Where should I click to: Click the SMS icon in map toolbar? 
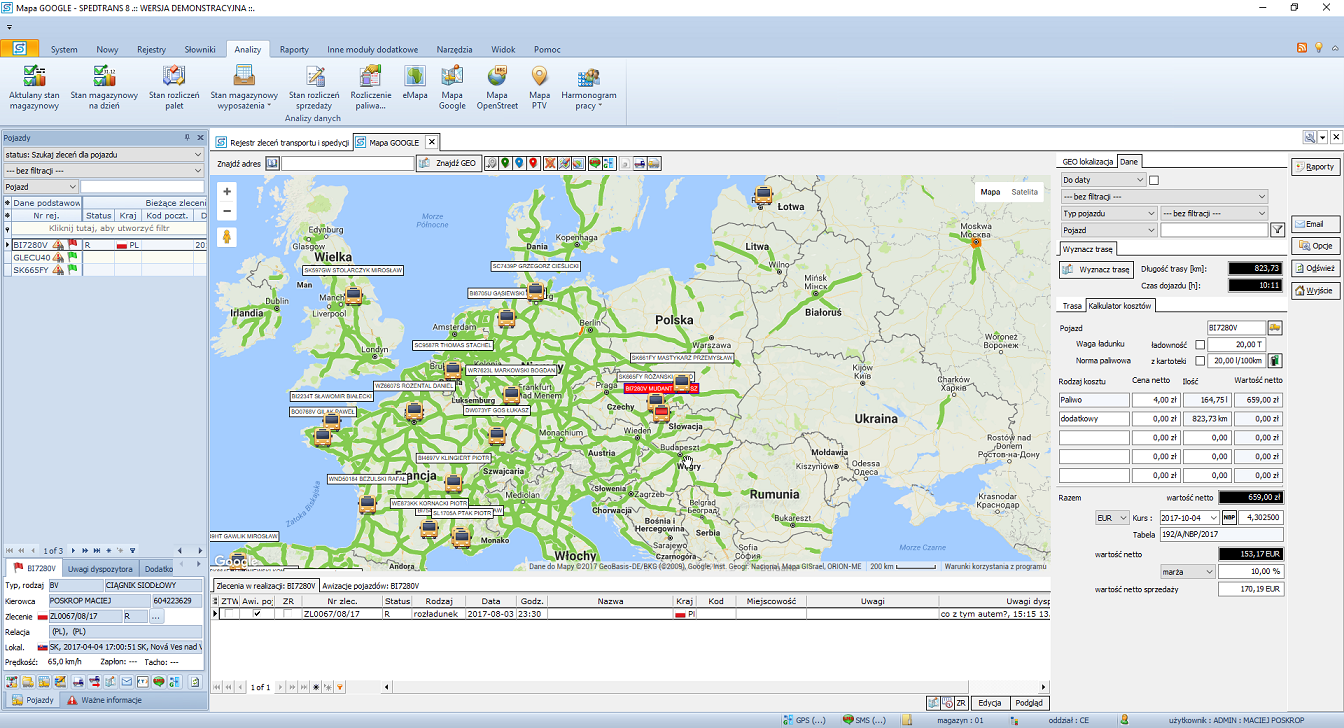click(595, 163)
